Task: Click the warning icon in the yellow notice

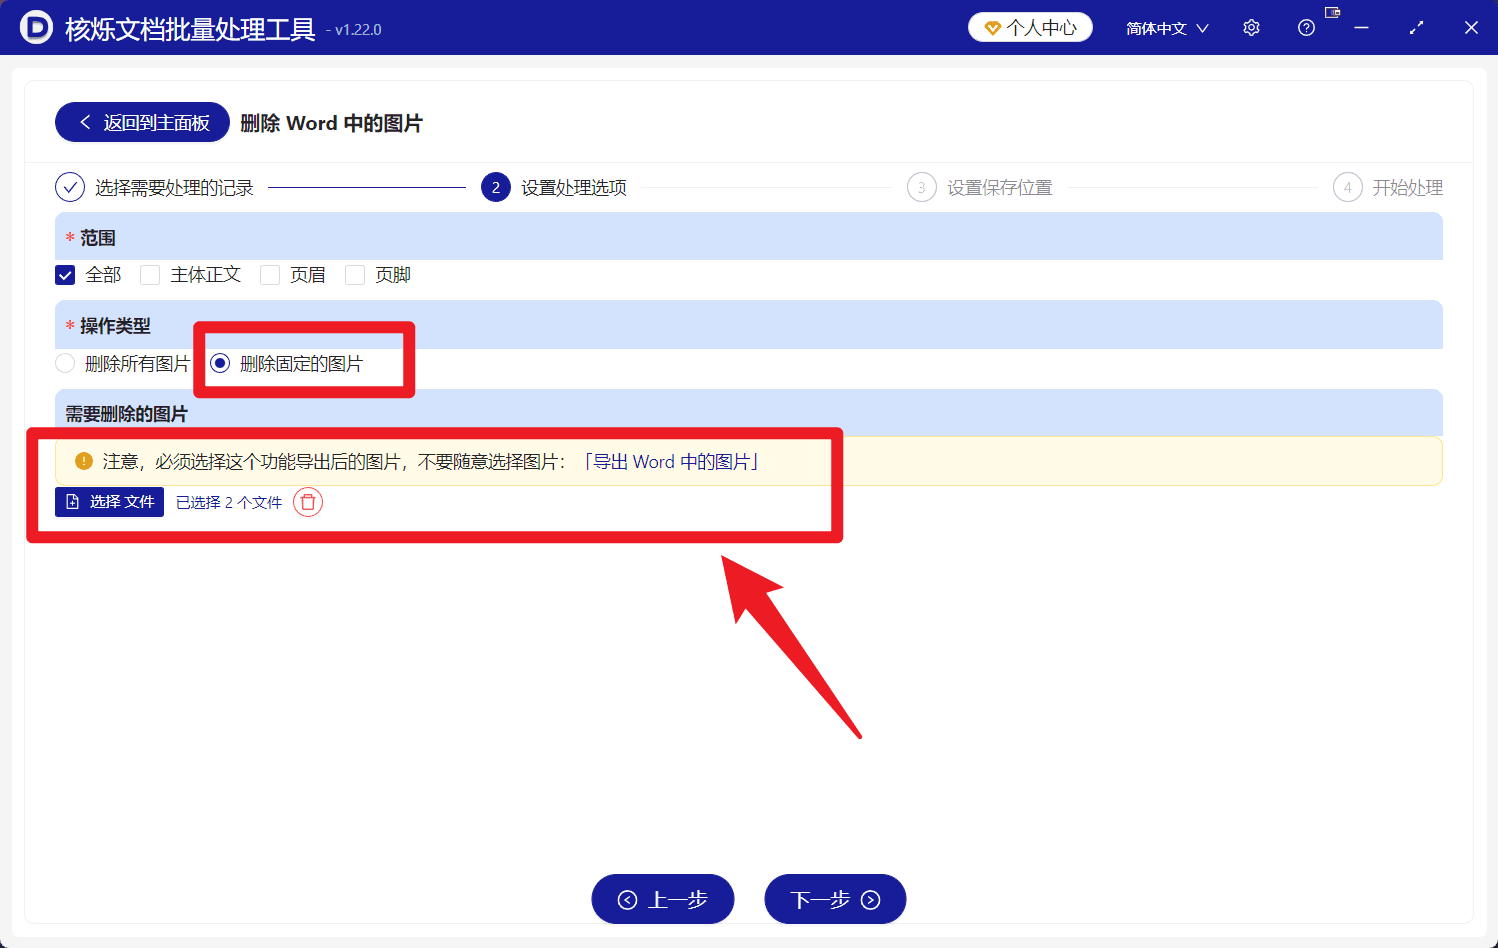Action: click(82, 461)
